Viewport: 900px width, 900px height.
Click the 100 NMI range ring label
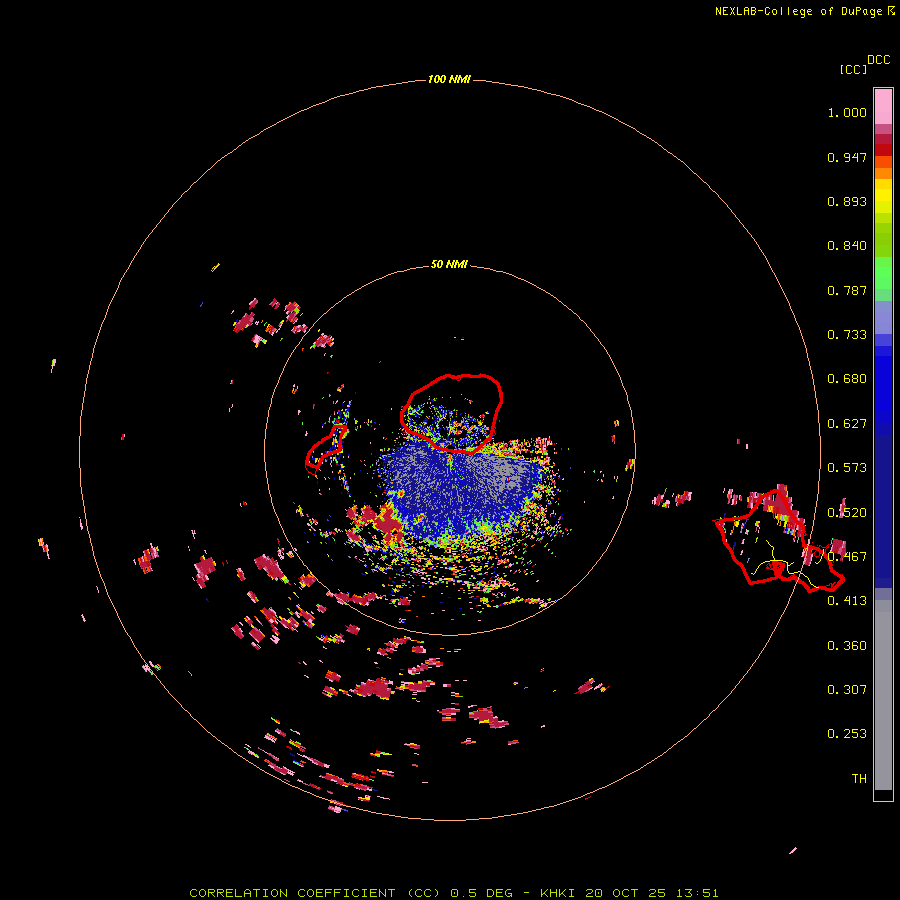449,79
